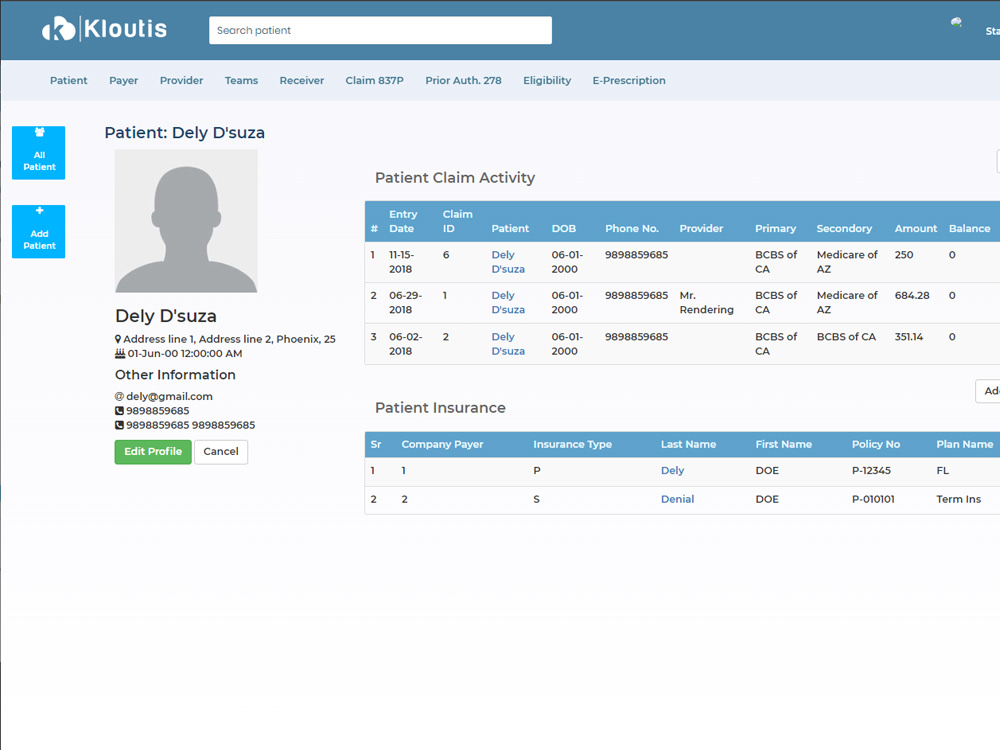Click the patient profile photo placeholder
Screen dimensions: 1000x750
point(186,221)
